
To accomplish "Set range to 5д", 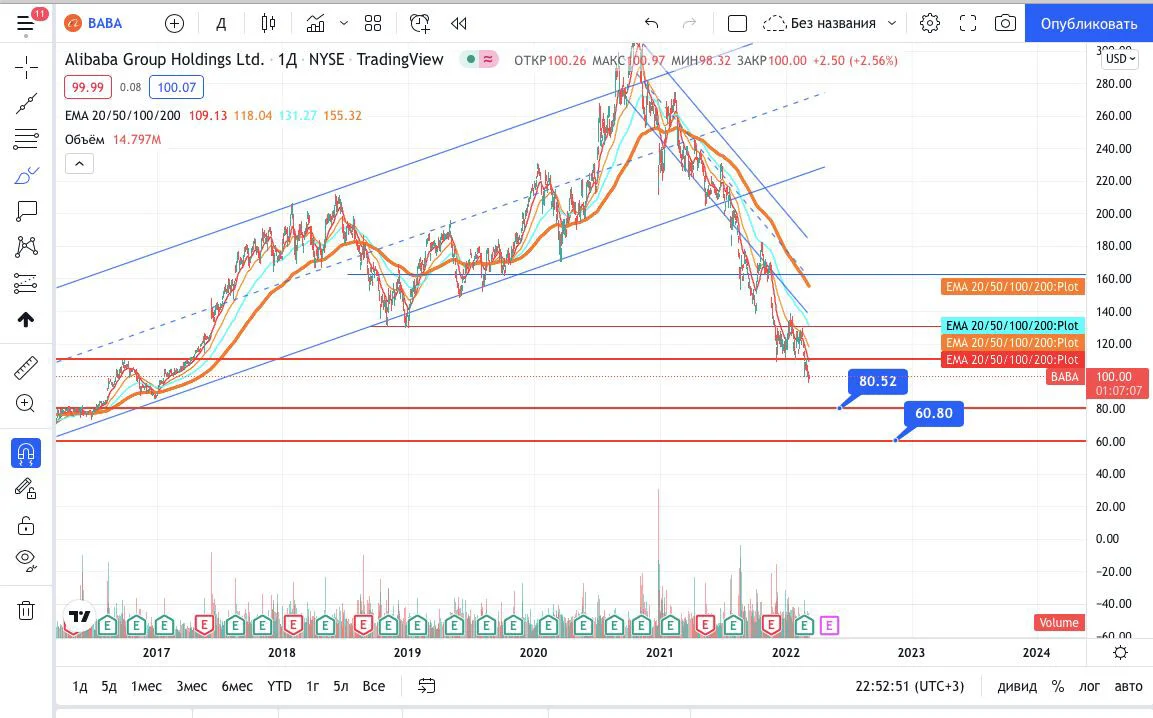I will point(109,686).
